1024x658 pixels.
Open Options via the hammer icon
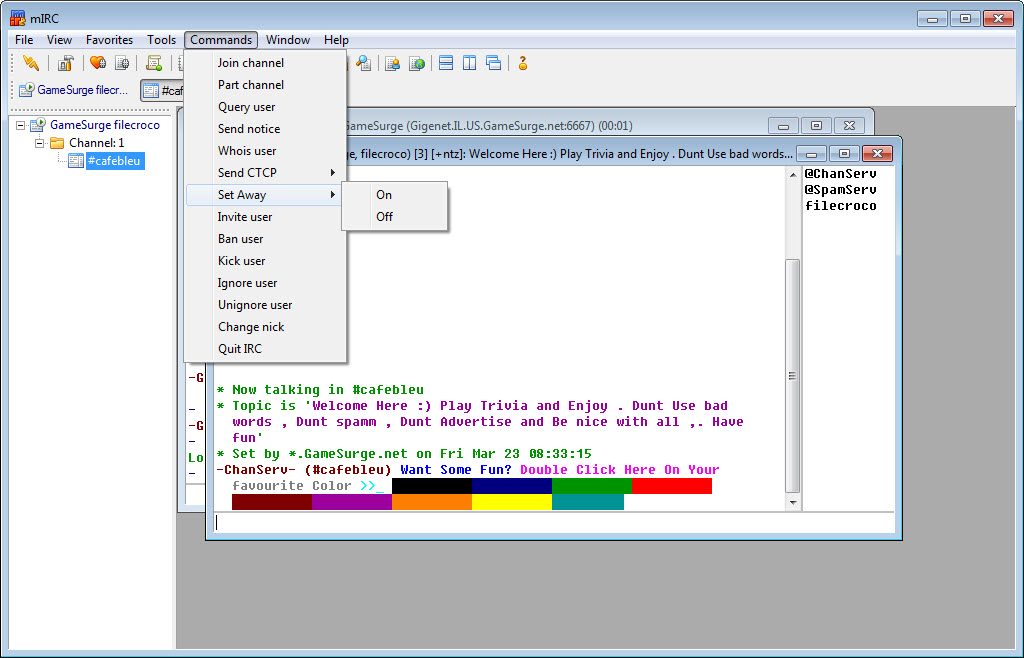pos(65,63)
